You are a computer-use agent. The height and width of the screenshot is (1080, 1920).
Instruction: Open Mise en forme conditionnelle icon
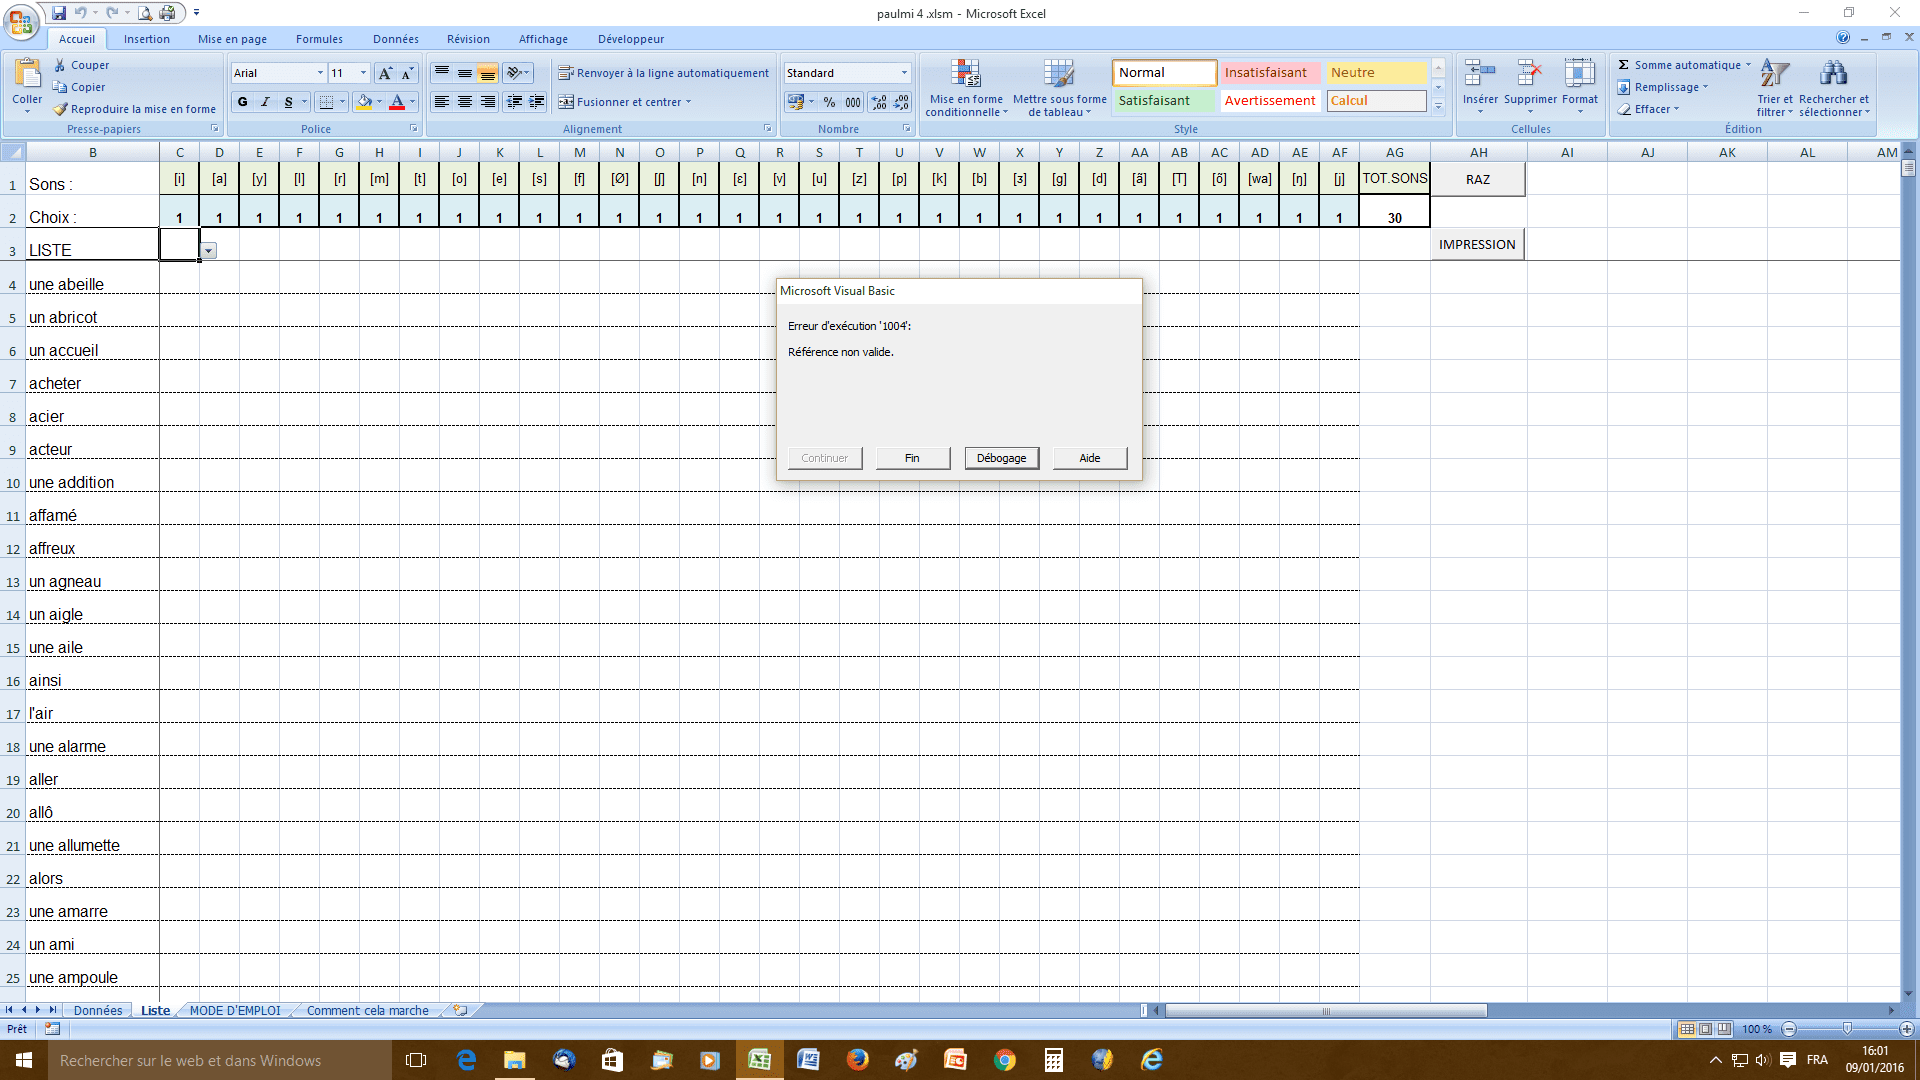(x=965, y=75)
